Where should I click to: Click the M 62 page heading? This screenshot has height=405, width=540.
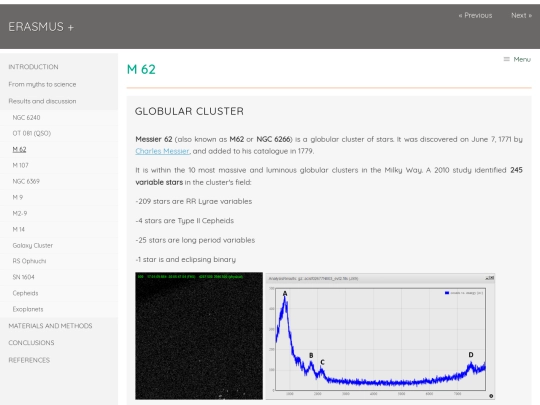141,69
